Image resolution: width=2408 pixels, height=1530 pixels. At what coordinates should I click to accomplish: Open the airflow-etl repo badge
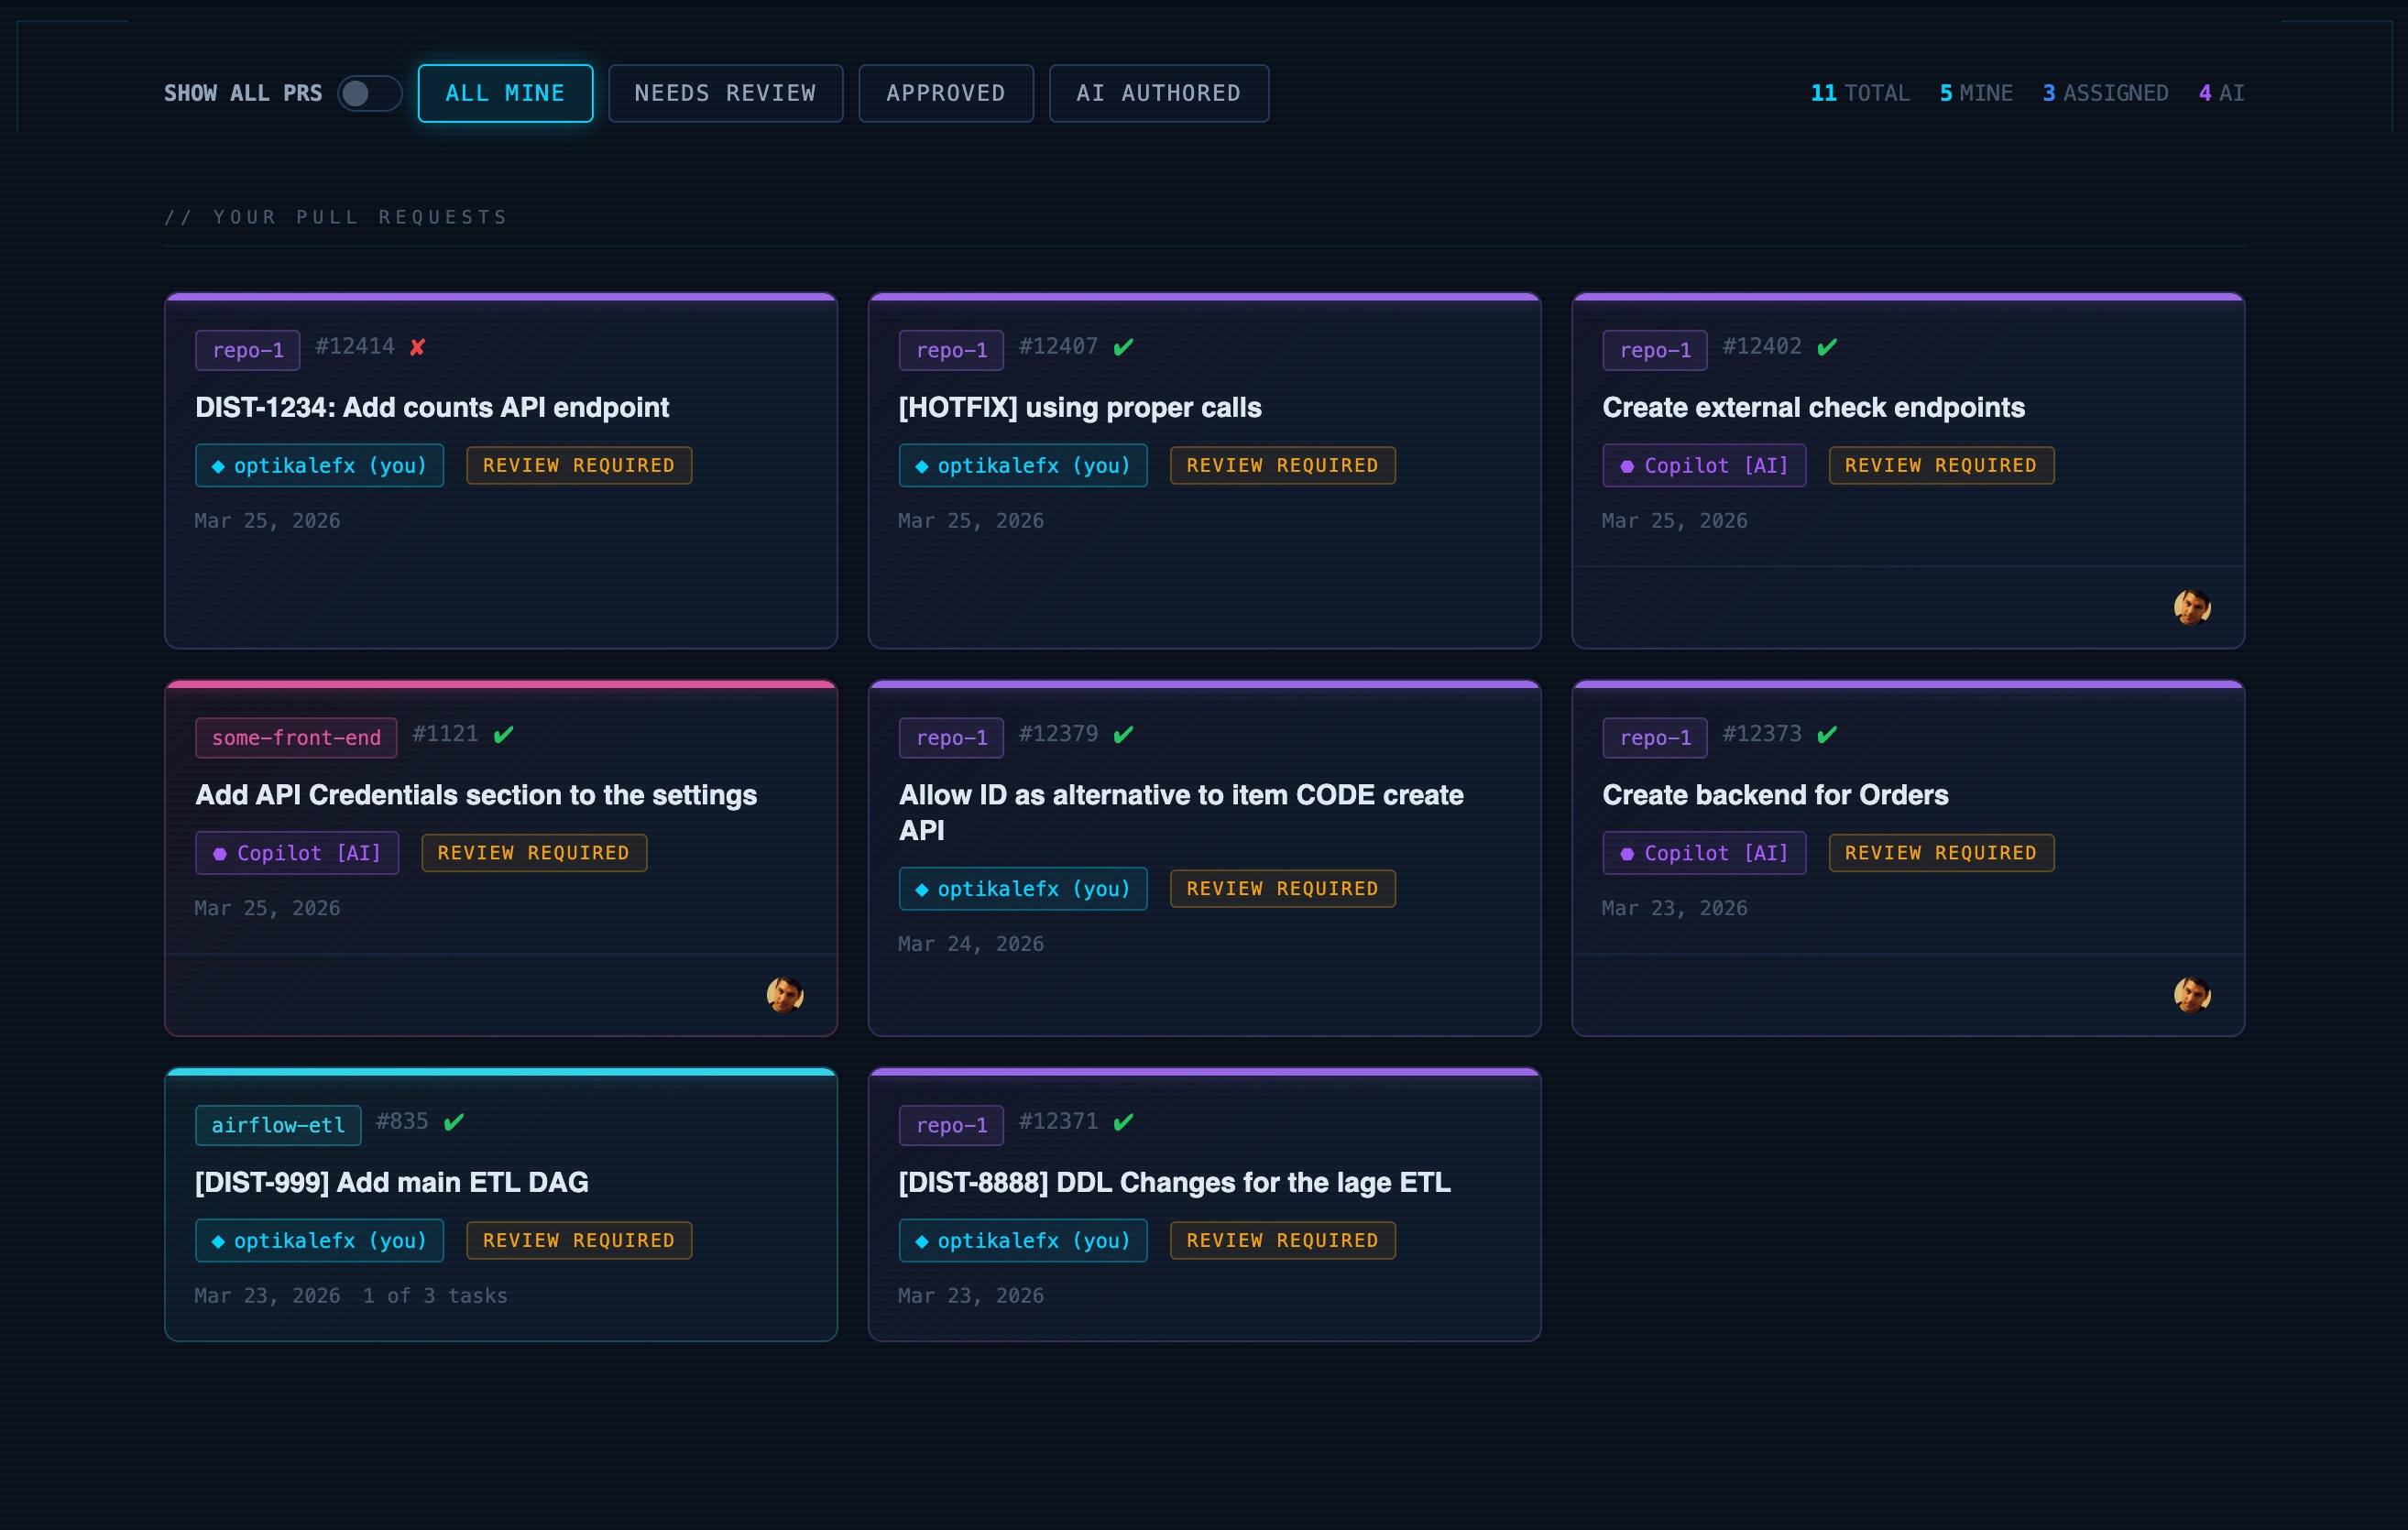pos(277,1124)
